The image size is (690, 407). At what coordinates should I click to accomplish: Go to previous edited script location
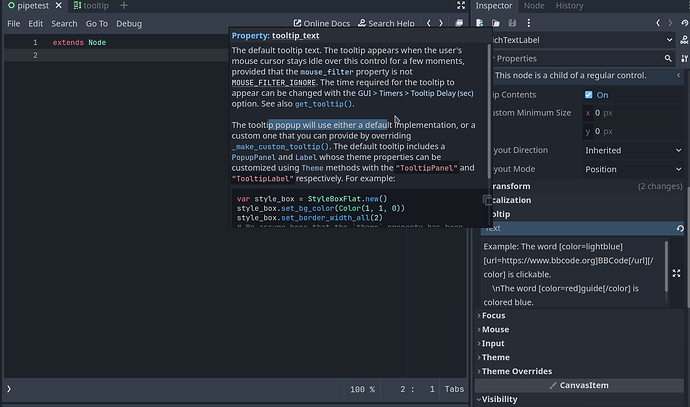429,23
